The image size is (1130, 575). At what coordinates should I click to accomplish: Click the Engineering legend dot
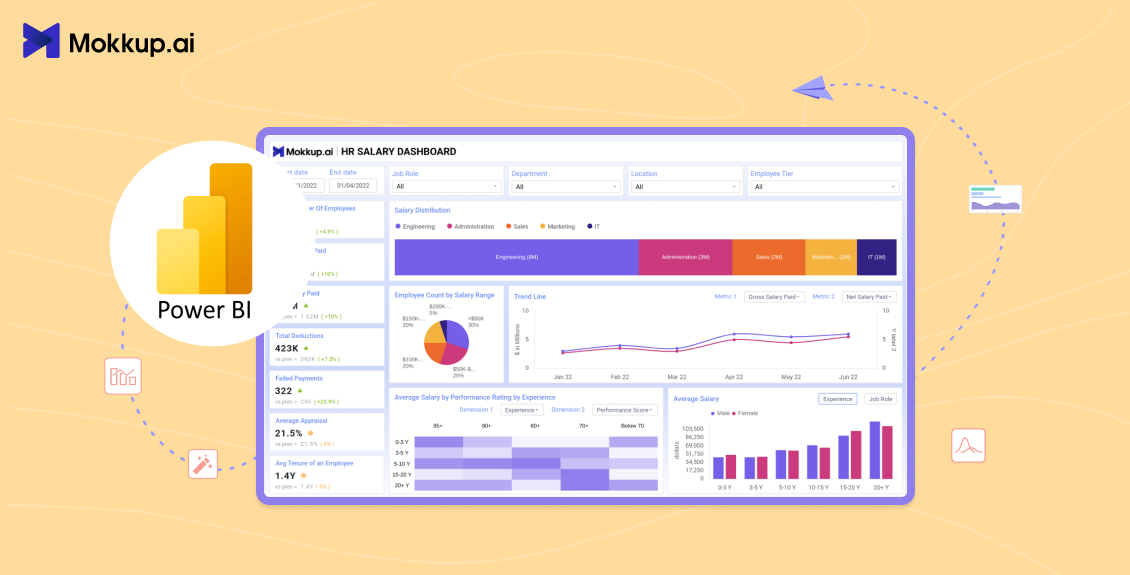[398, 226]
